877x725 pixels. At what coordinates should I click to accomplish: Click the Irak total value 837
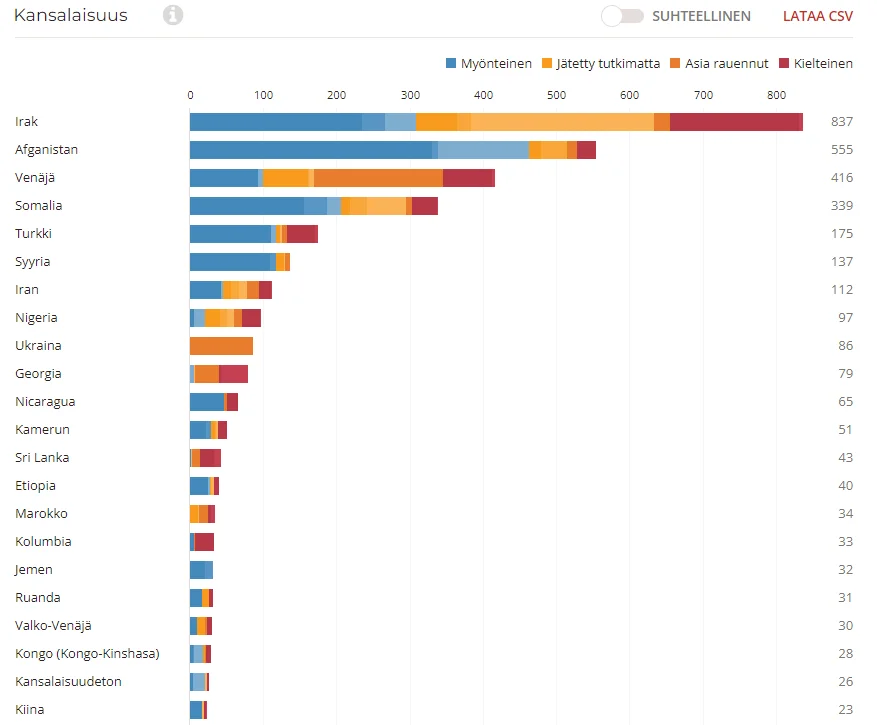[841, 122]
